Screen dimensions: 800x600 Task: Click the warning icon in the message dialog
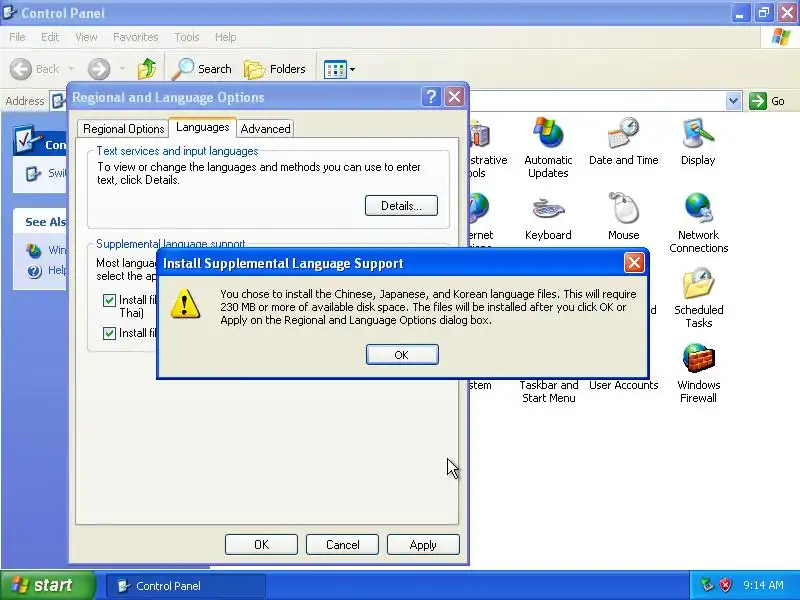tap(185, 304)
